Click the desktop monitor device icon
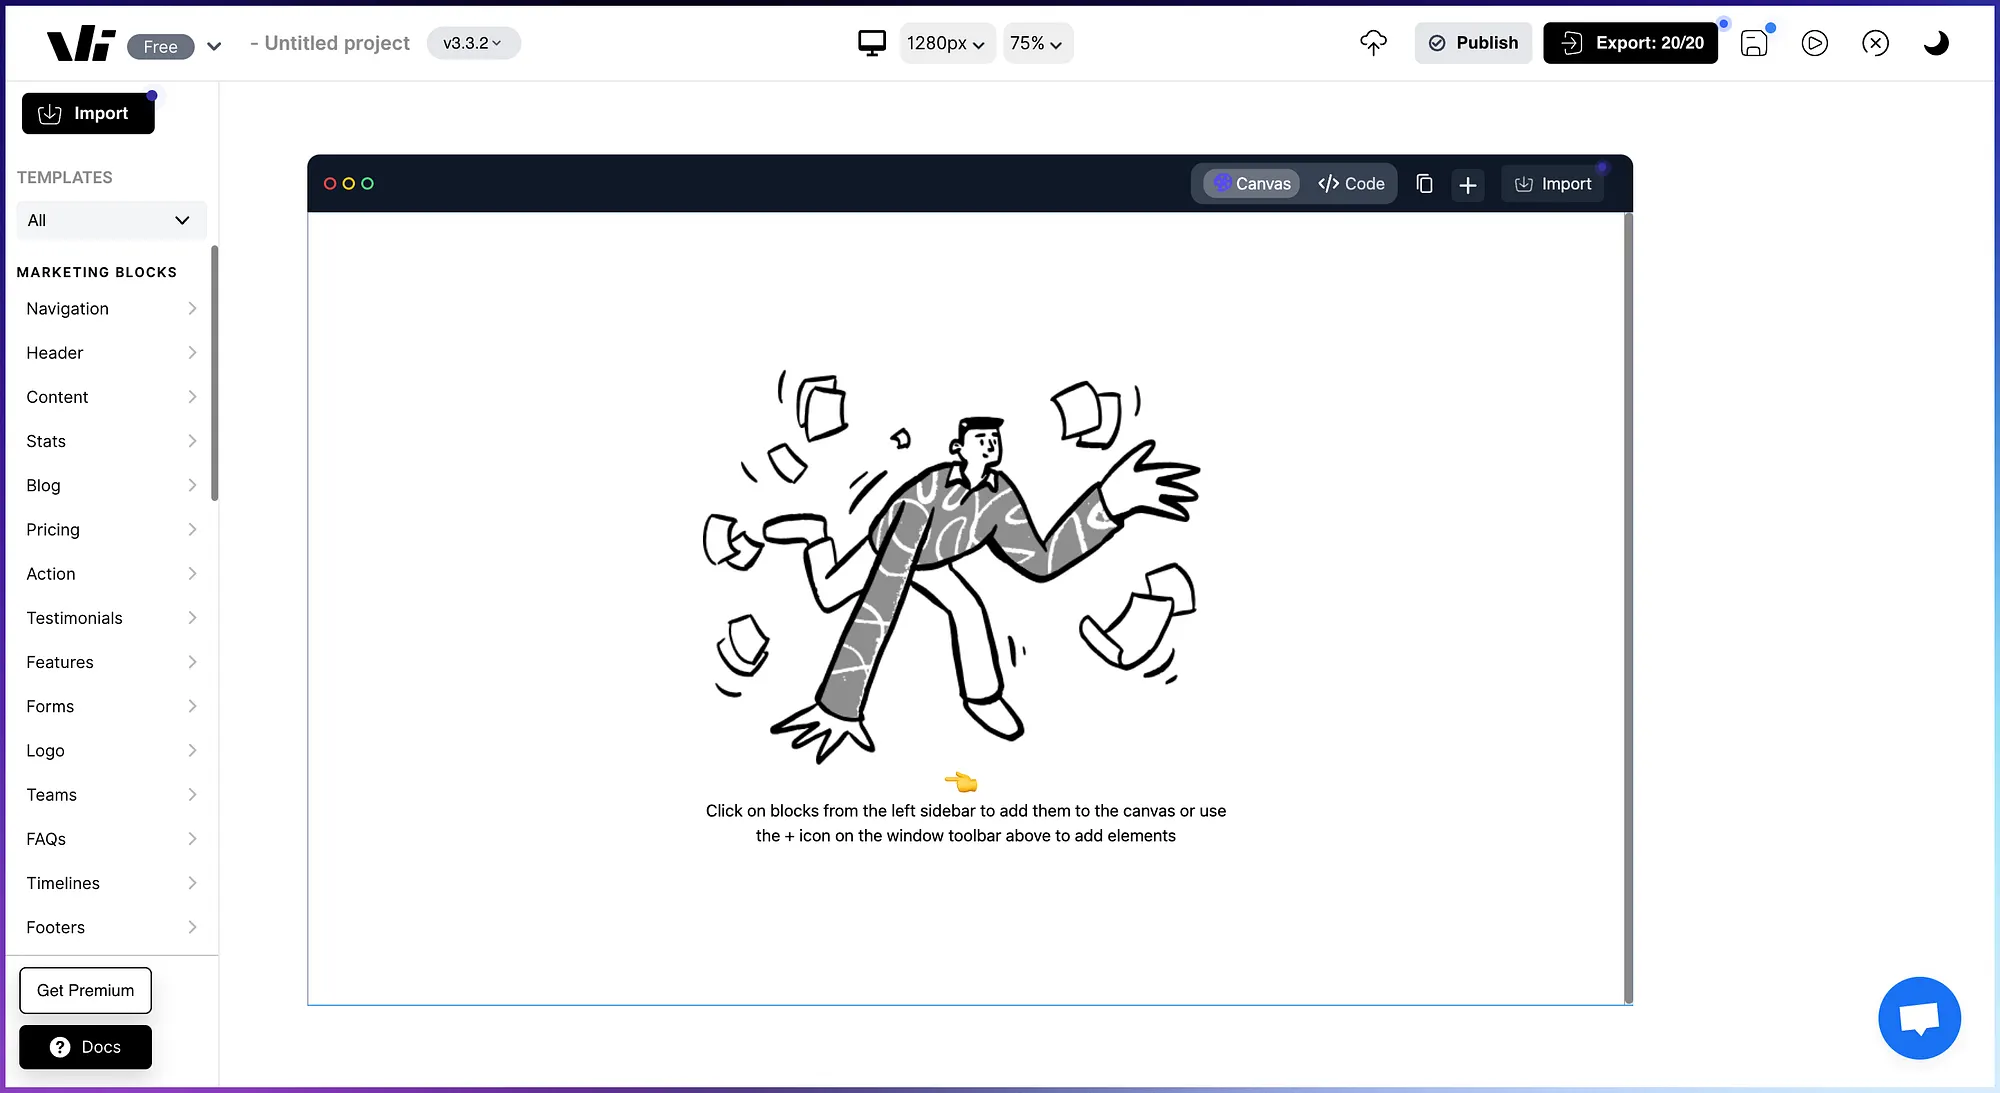2000x1093 pixels. point(871,43)
